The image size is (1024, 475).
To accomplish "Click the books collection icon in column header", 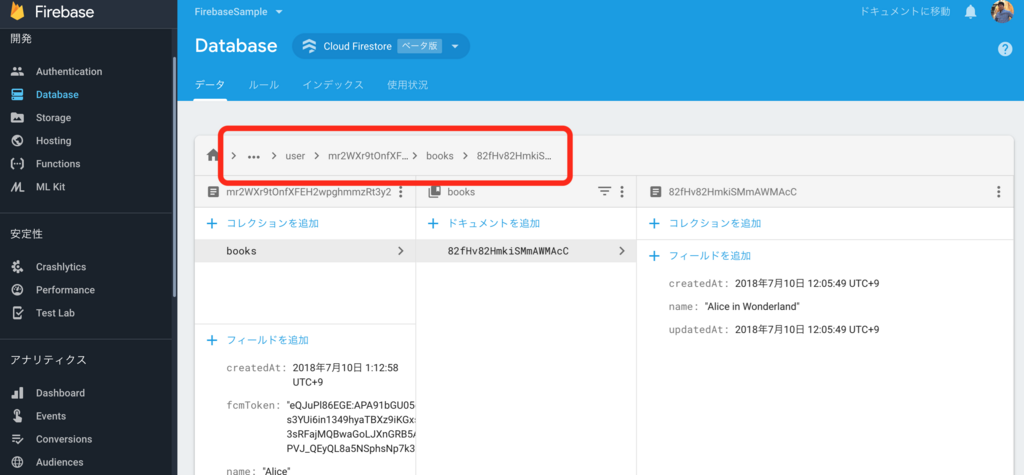I will [x=434, y=192].
